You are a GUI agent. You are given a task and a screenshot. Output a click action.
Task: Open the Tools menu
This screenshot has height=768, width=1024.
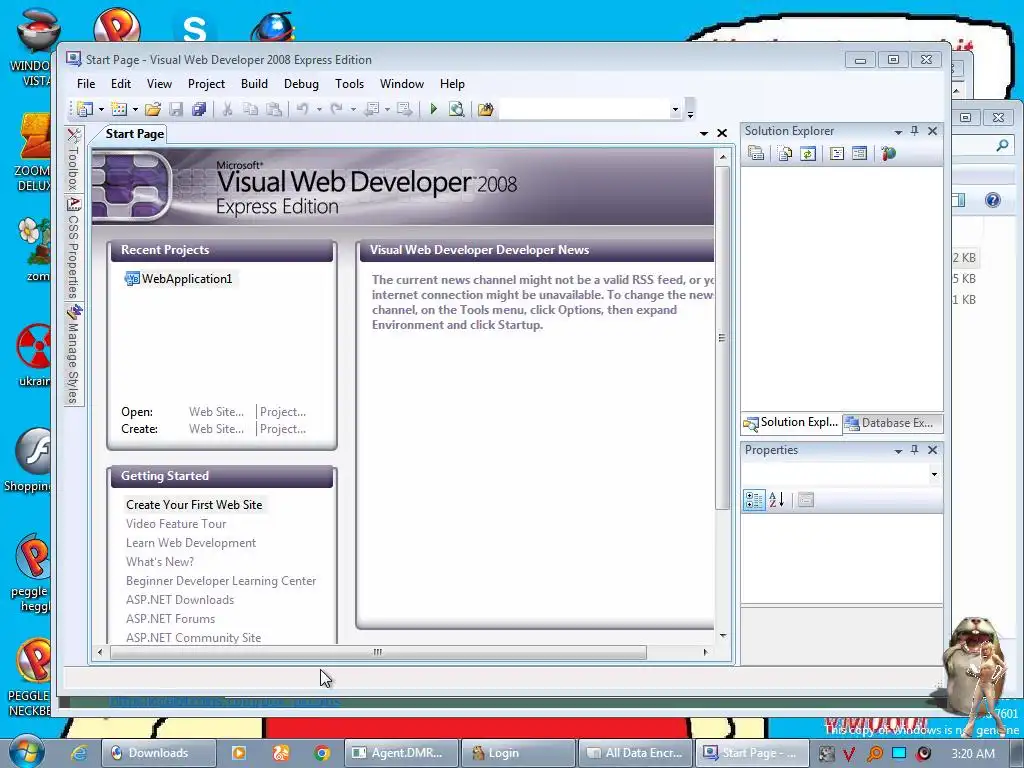click(349, 84)
